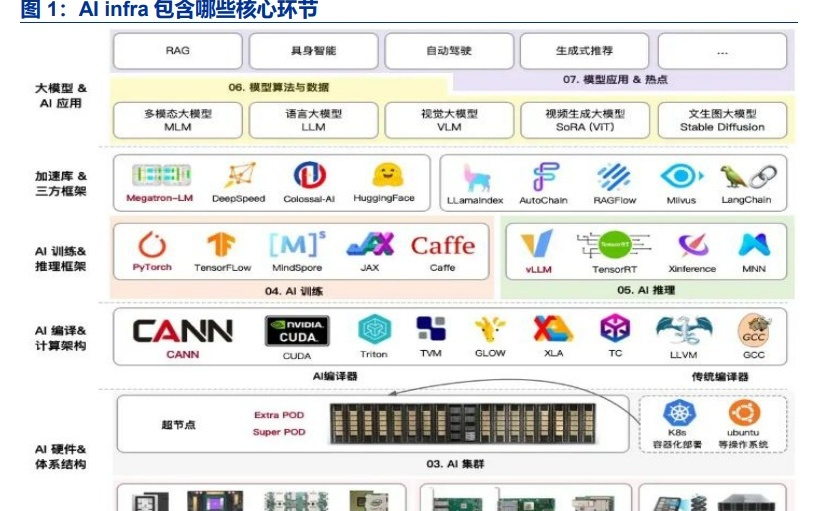Click the AI 训练& 推理框架 row label
This screenshot has height=511, width=819.
(x=61, y=259)
